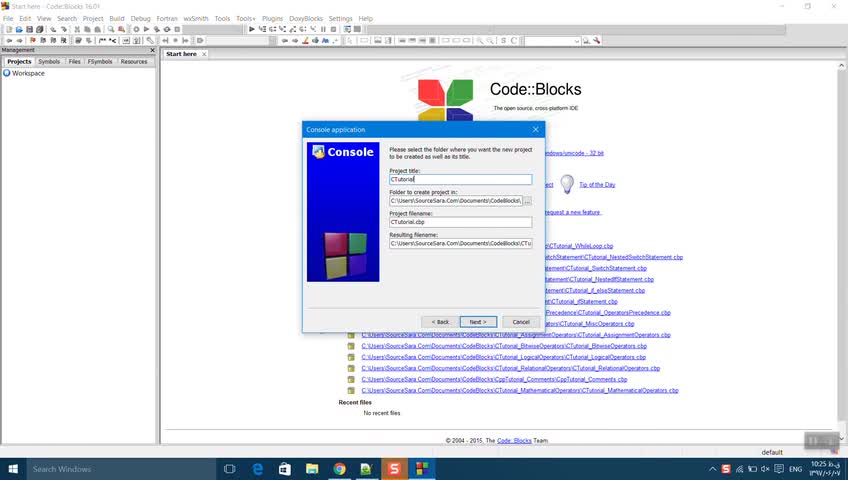This screenshot has width=848, height=480.
Task: Close the Management panel
Action: pyautogui.click(x=152, y=50)
